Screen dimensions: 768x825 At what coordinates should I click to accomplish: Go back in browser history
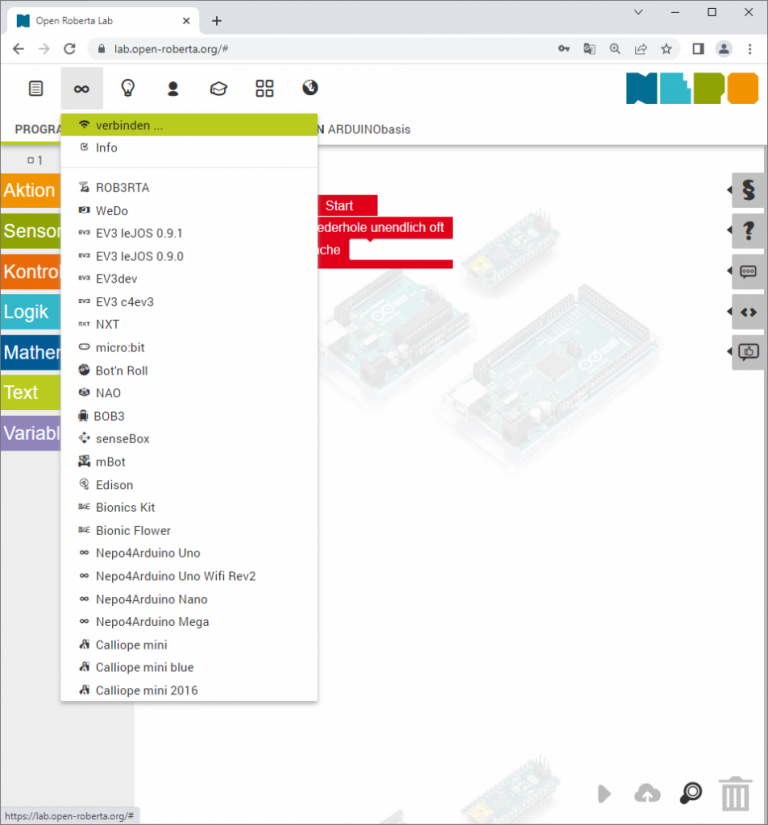pyautogui.click(x=18, y=49)
